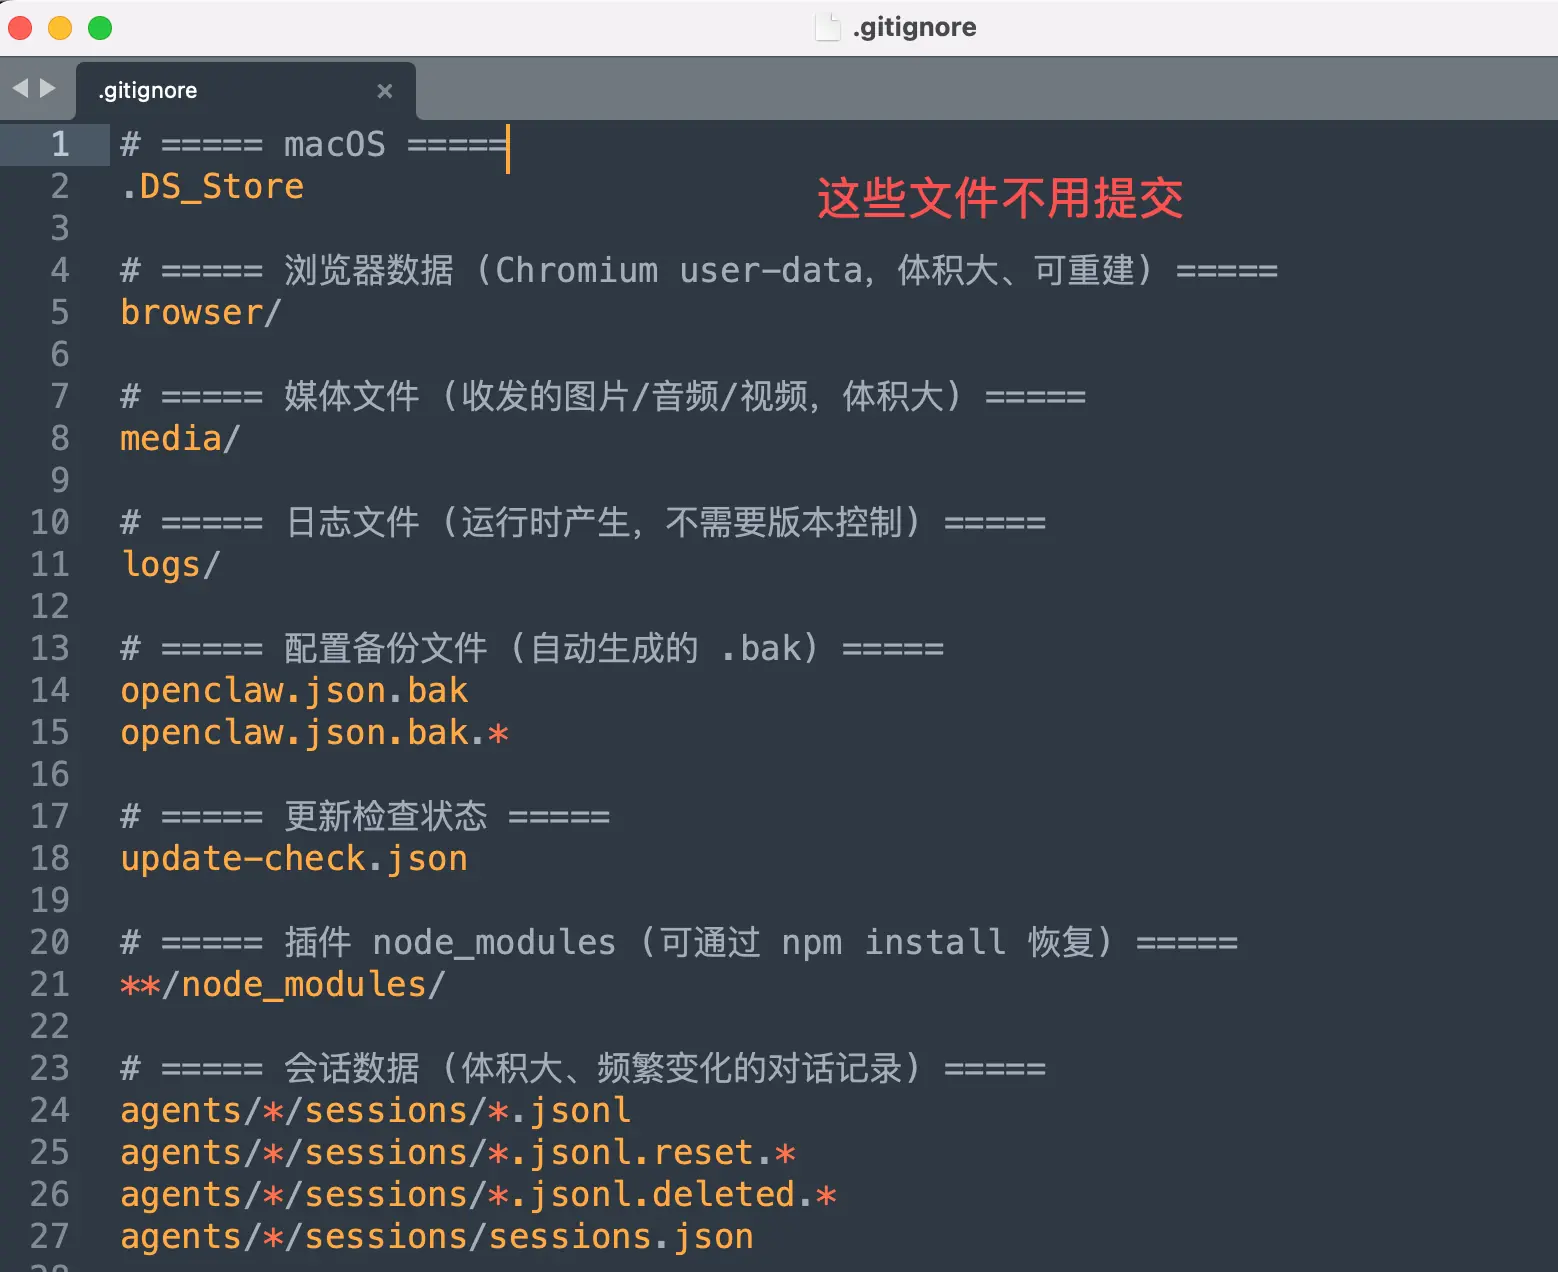Go to next tab with right arrow
The height and width of the screenshot is (1272, 1558).
[x=47, y=89]
